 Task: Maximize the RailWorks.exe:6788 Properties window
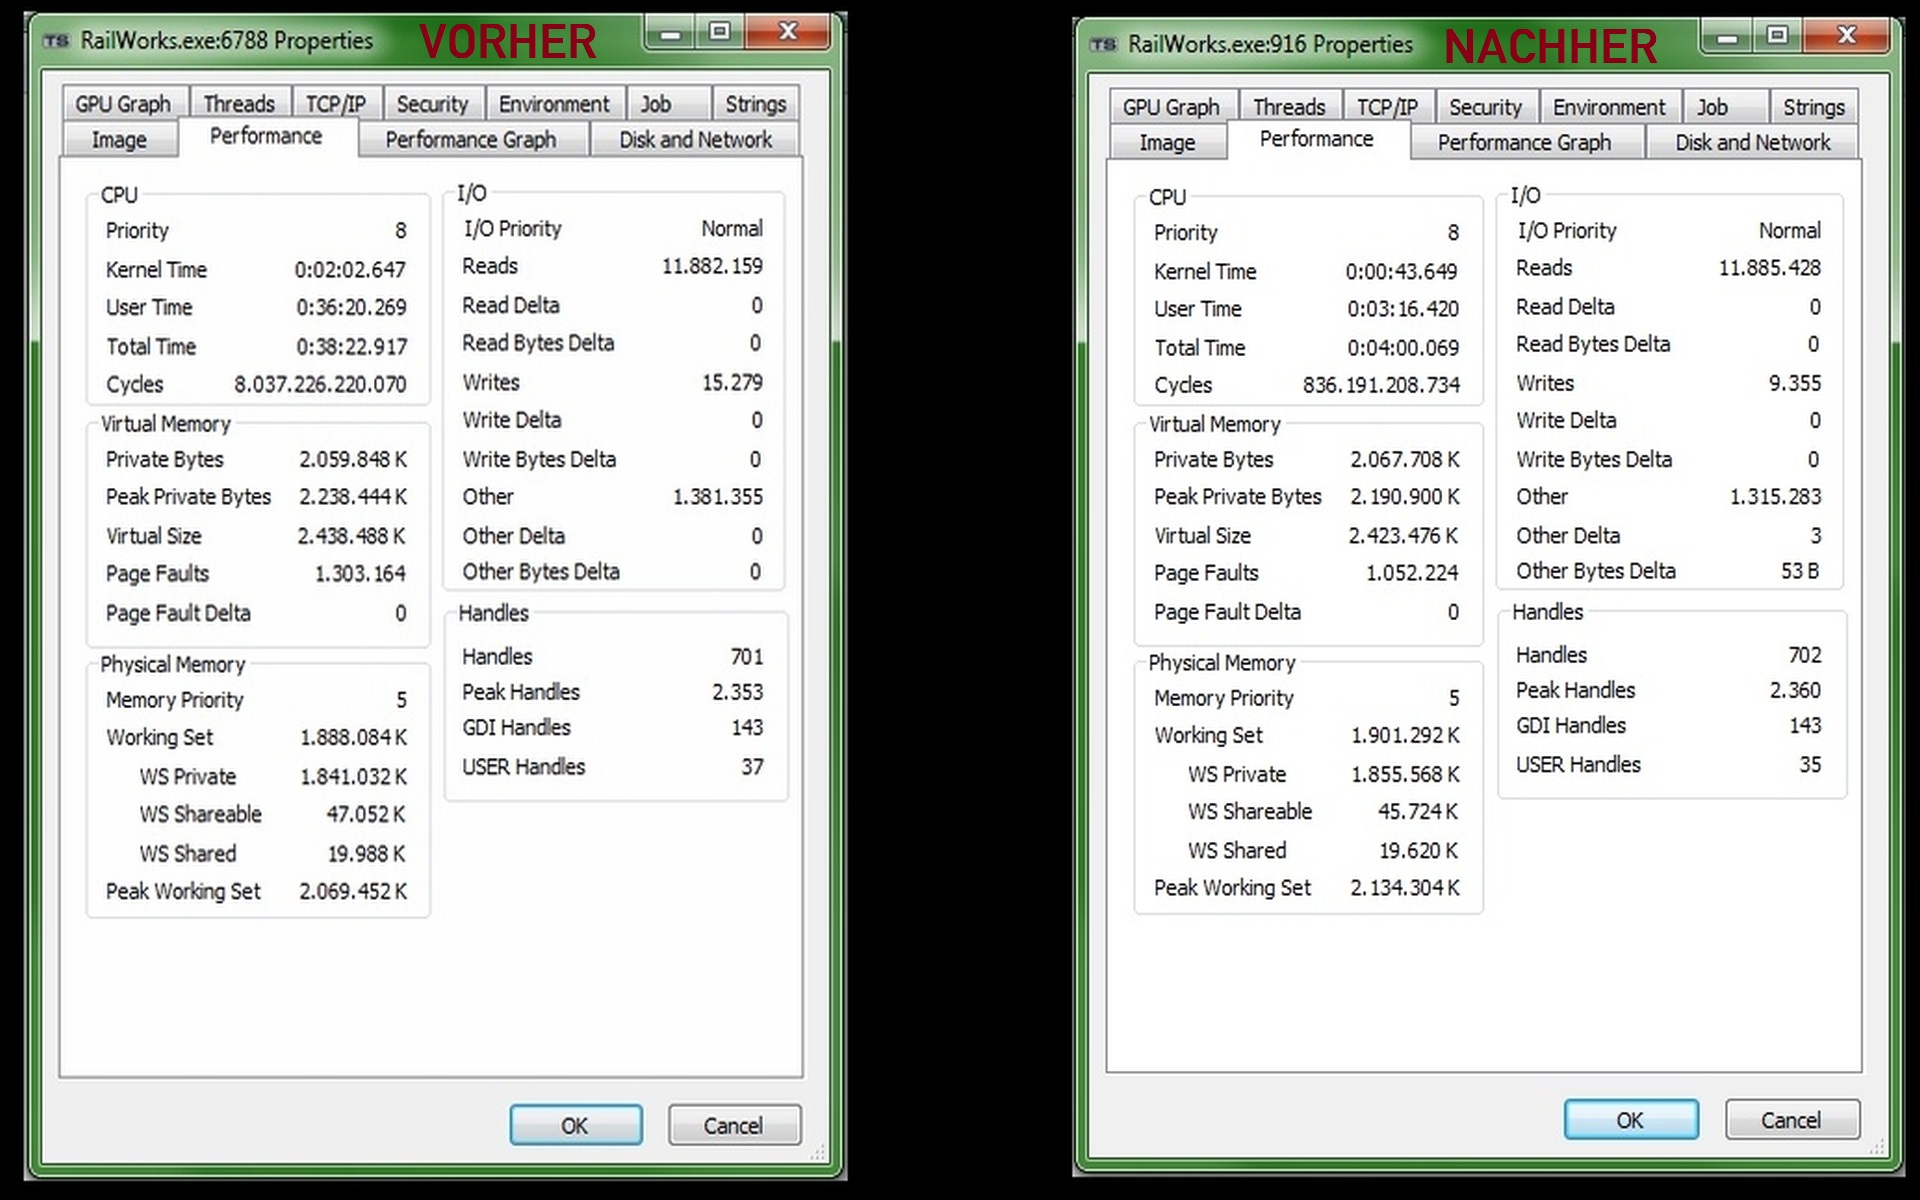click(x=719, y=32)
